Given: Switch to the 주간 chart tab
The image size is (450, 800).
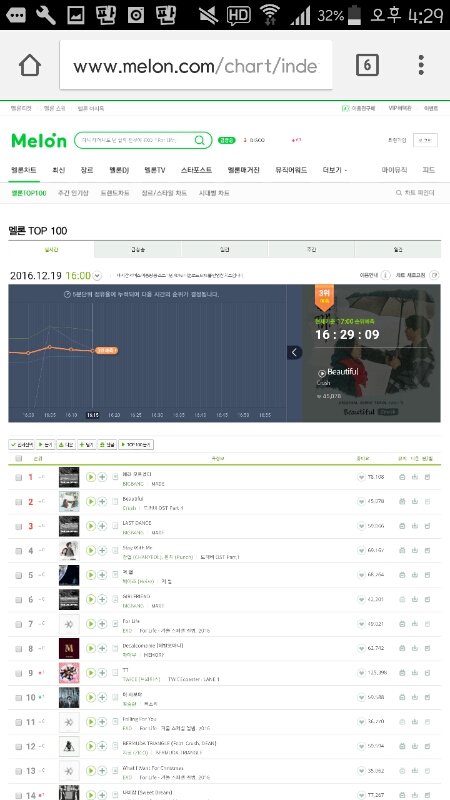Looking at the screenshot, I should pos(311,250).
